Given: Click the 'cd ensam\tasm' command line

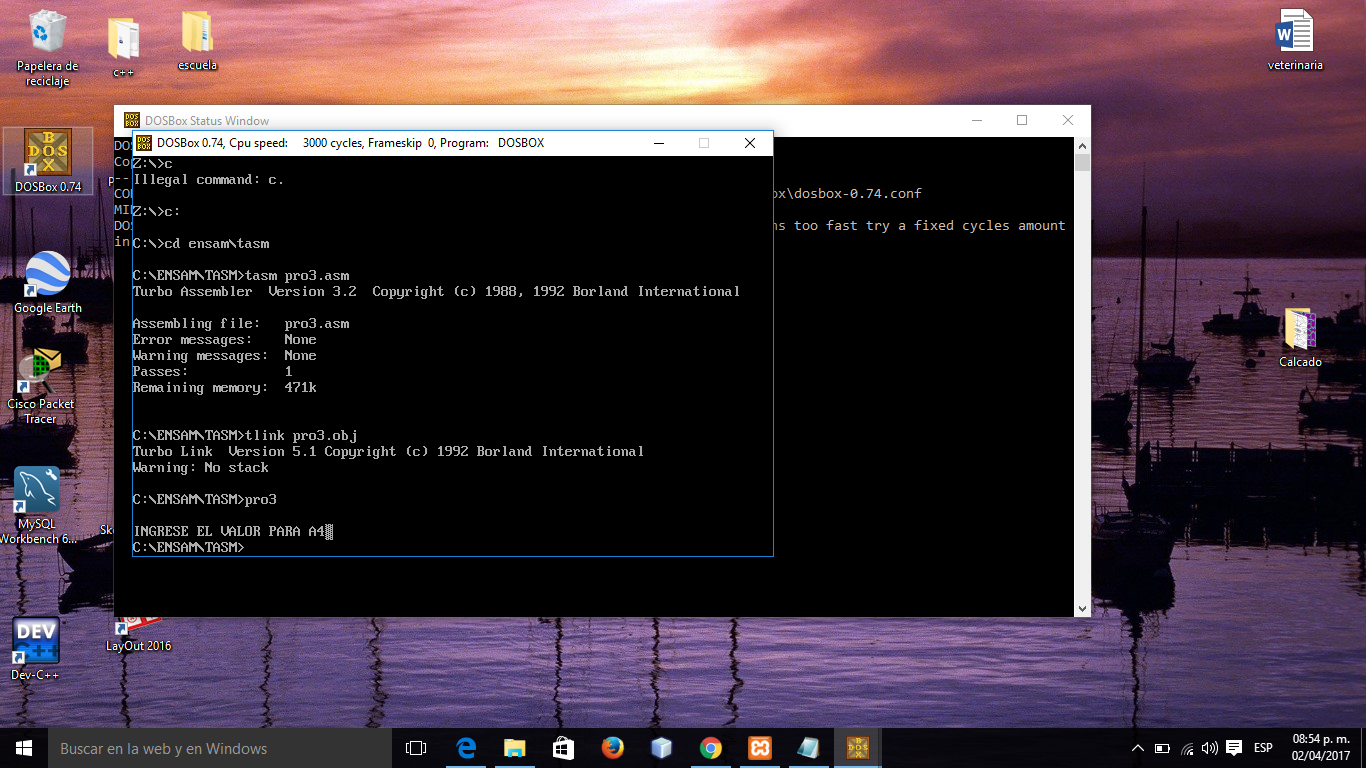Looking at the screenshot, I should pos(201,244).
